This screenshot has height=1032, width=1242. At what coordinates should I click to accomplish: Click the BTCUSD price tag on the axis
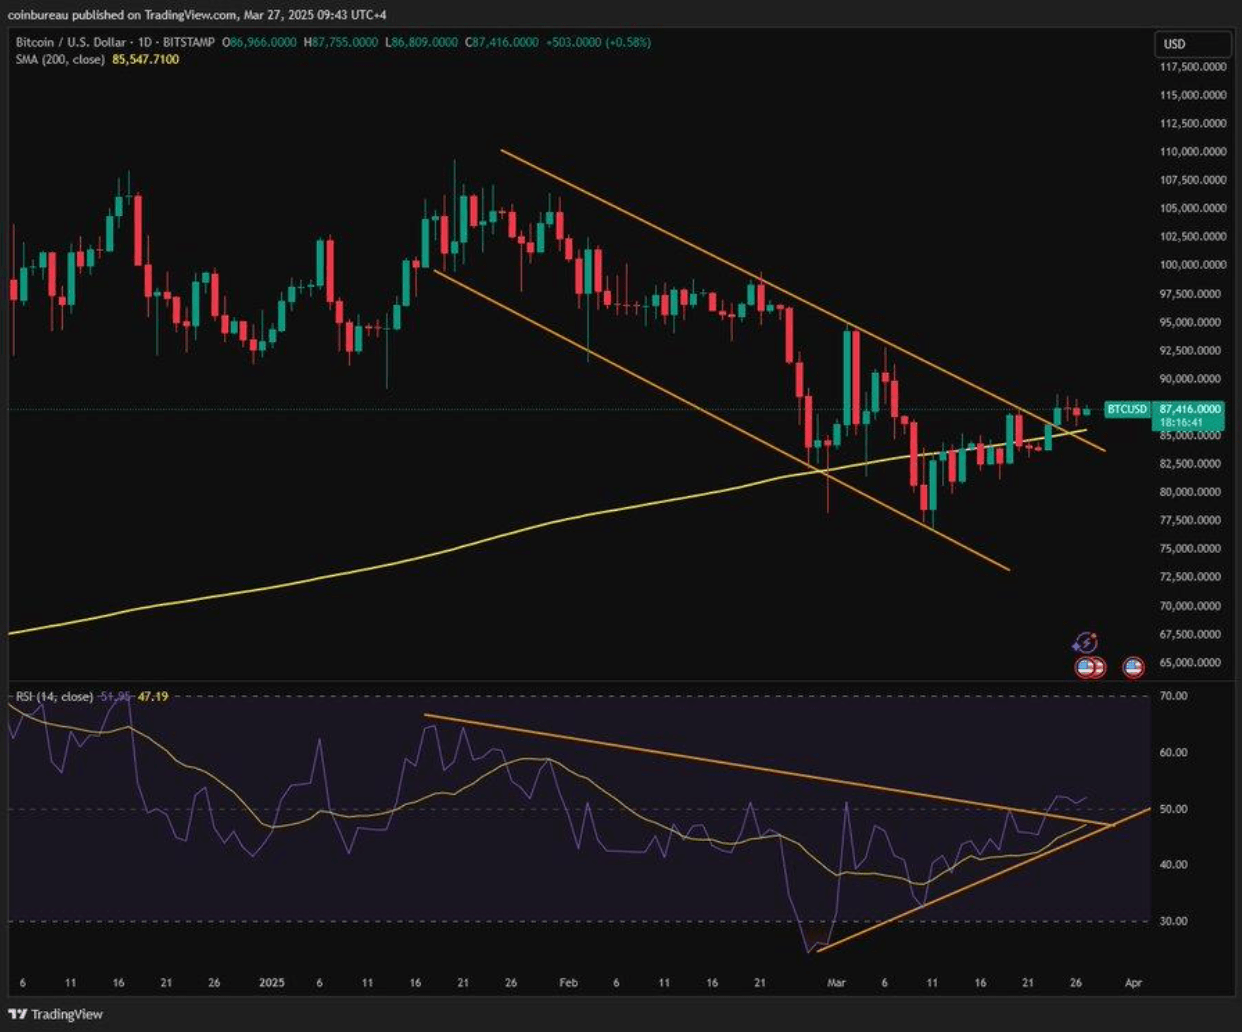tap(1126, 408)
